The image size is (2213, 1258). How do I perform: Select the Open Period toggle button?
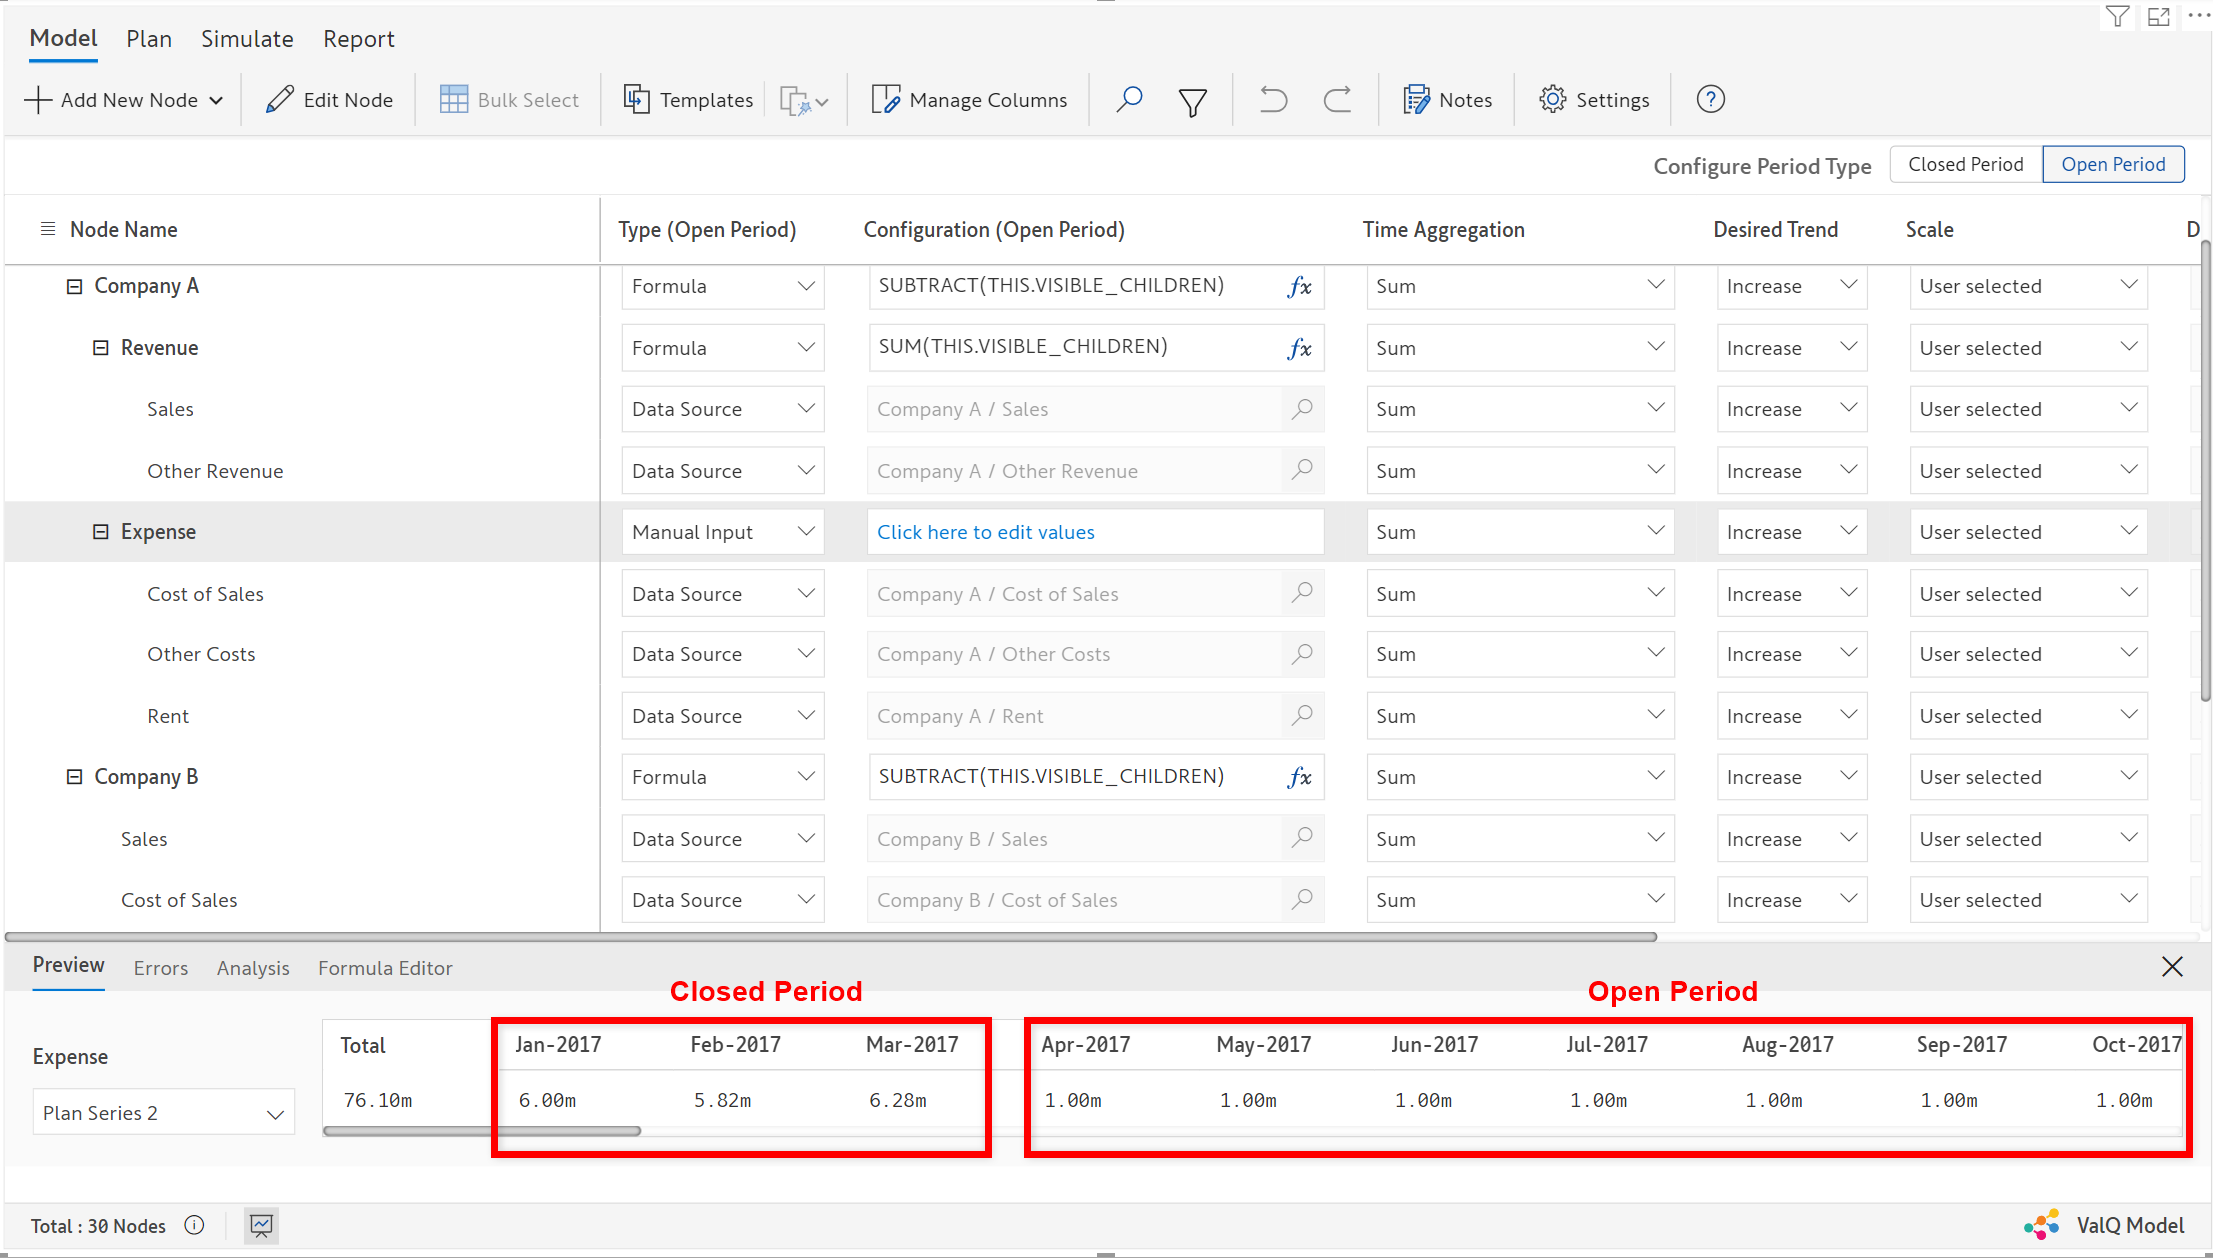(x=2112, y=164)
